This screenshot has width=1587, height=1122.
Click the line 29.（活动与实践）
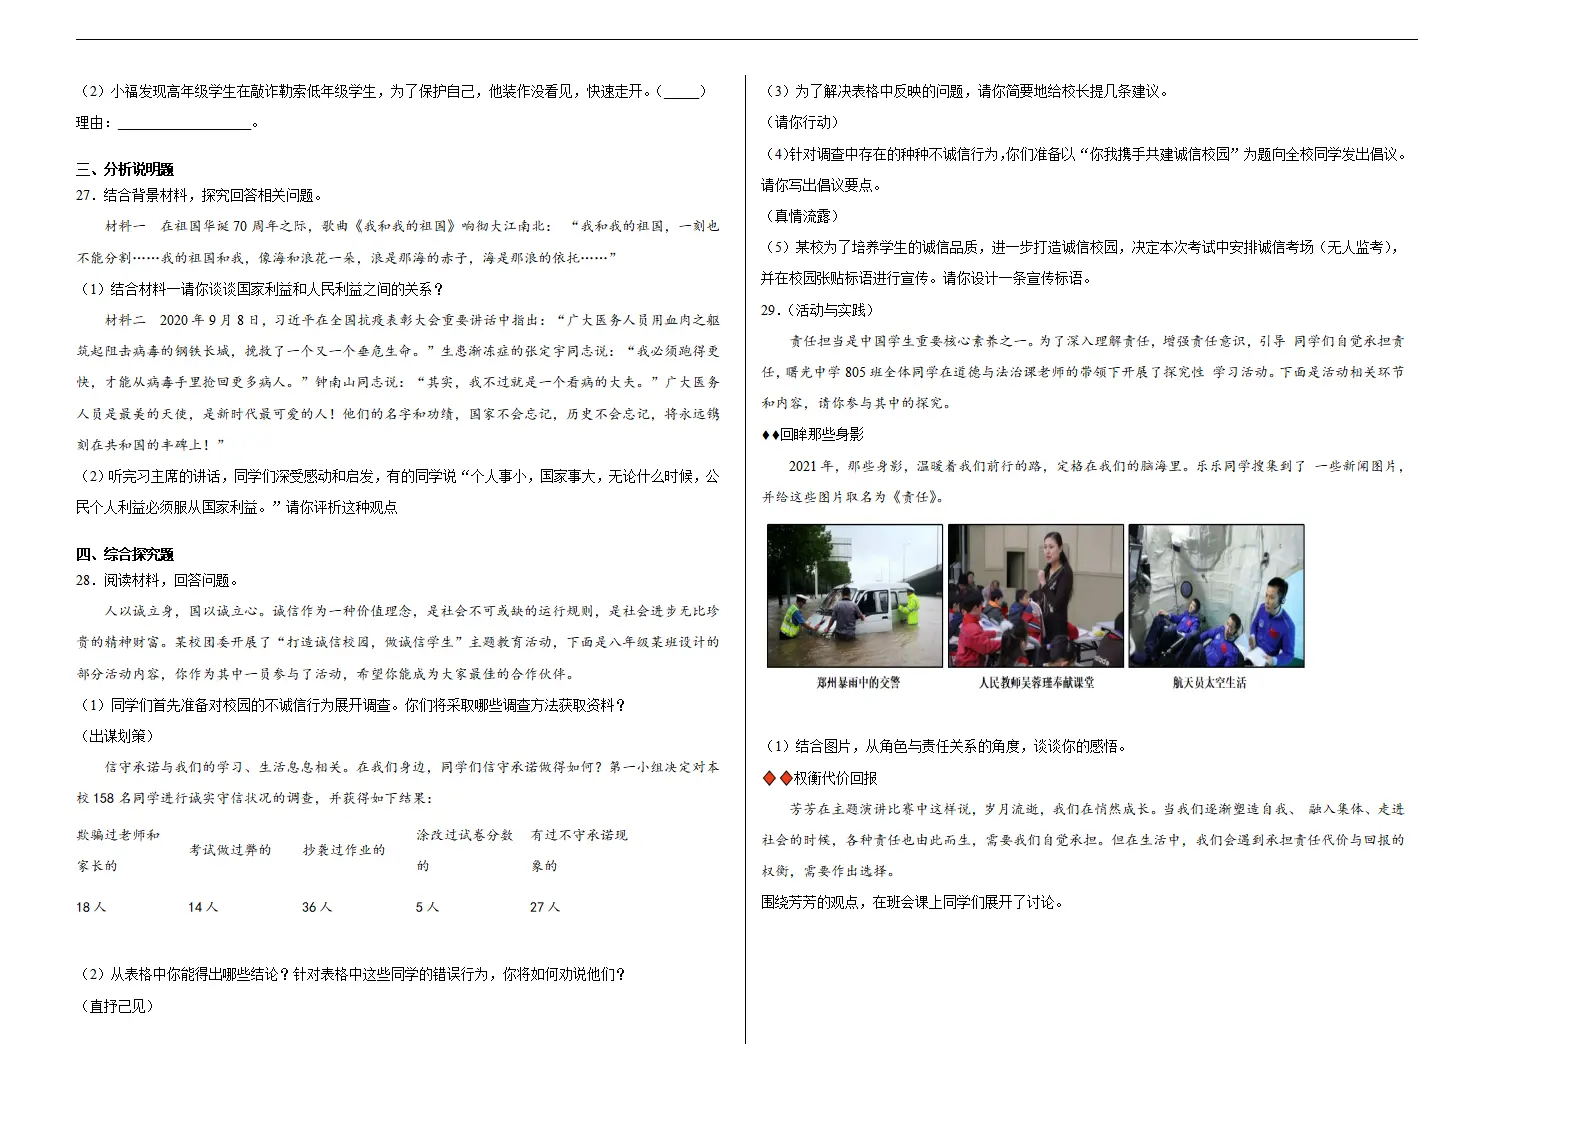click(817, 310)
